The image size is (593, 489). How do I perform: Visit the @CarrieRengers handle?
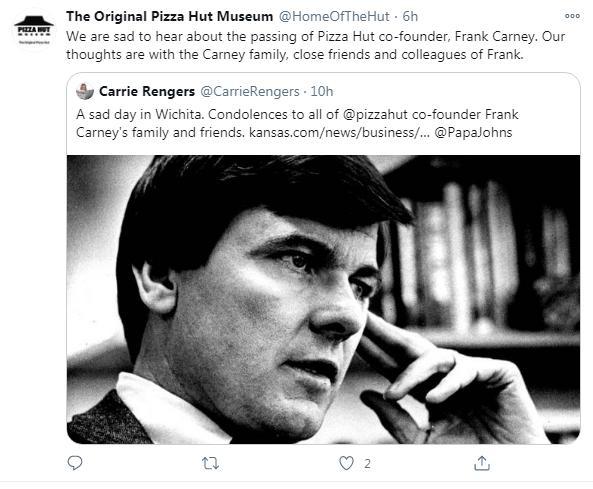(250, 92)
